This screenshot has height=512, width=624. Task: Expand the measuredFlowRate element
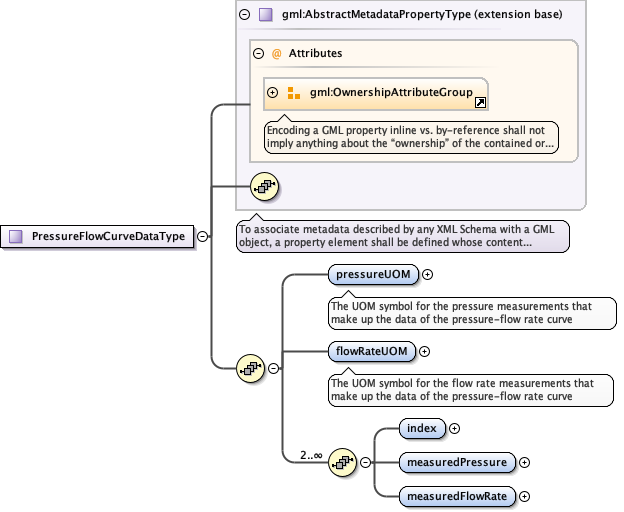(524, 496)
